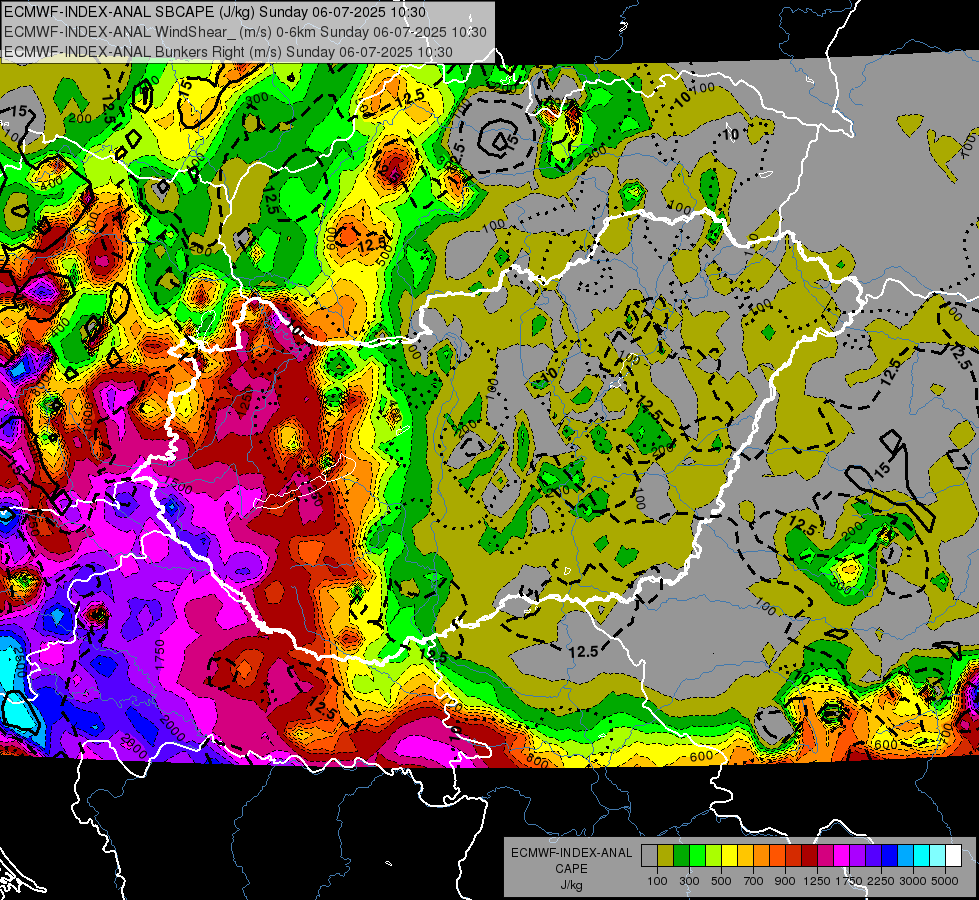Click the dark green legend swatch
The width and height of the screenshot is (979, 900).
point(681,856)
